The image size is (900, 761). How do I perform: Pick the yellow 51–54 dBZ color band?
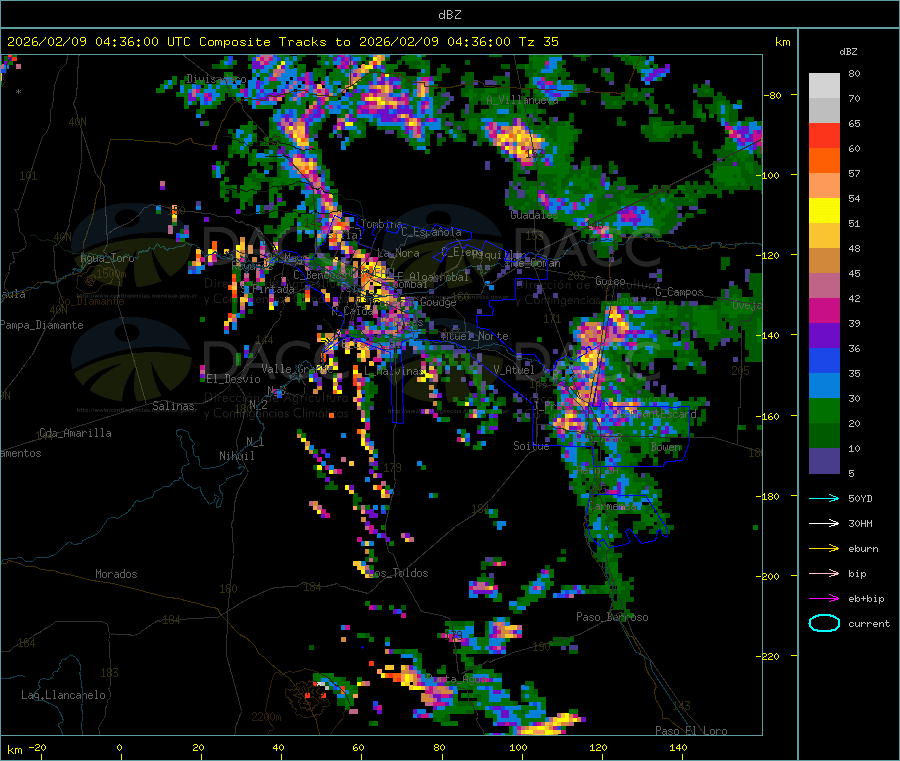tap(824, 211)
